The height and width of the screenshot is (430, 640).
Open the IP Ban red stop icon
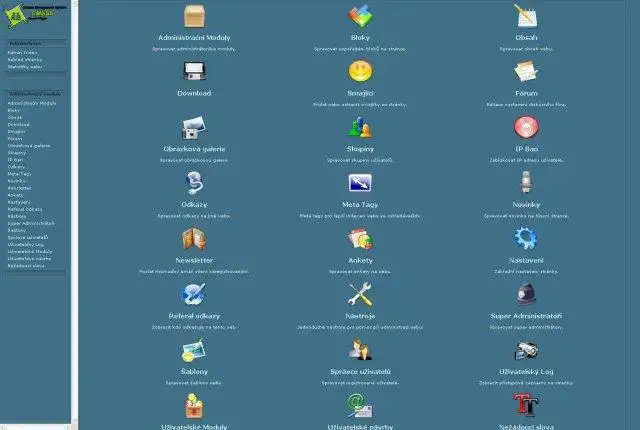tap(526, 127)
